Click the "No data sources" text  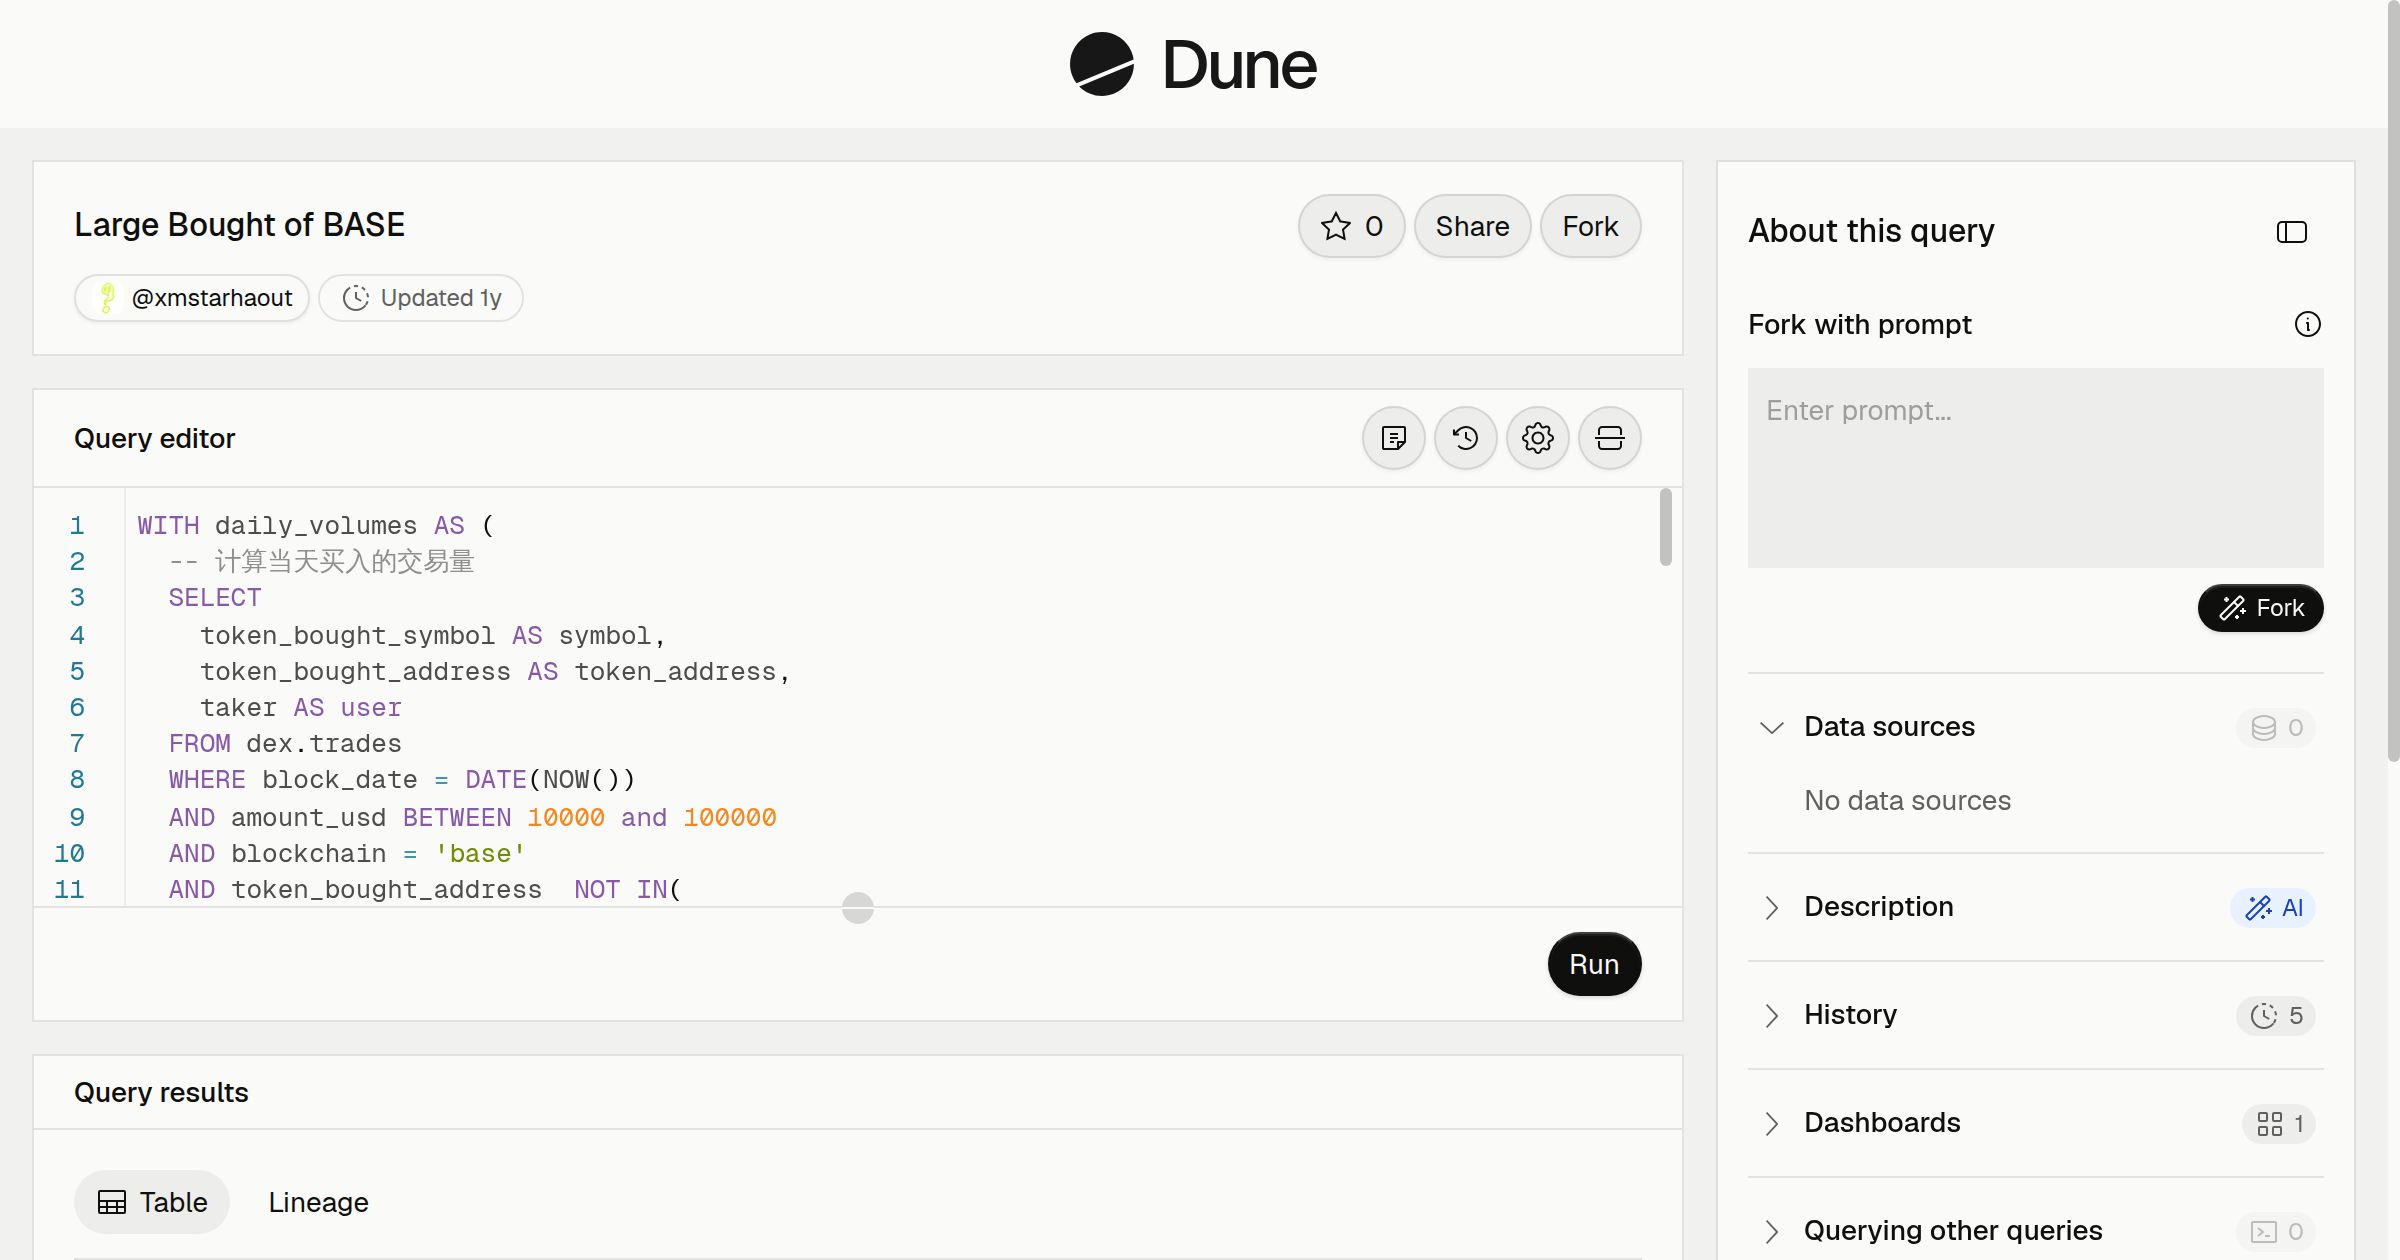pos(1907,800)
